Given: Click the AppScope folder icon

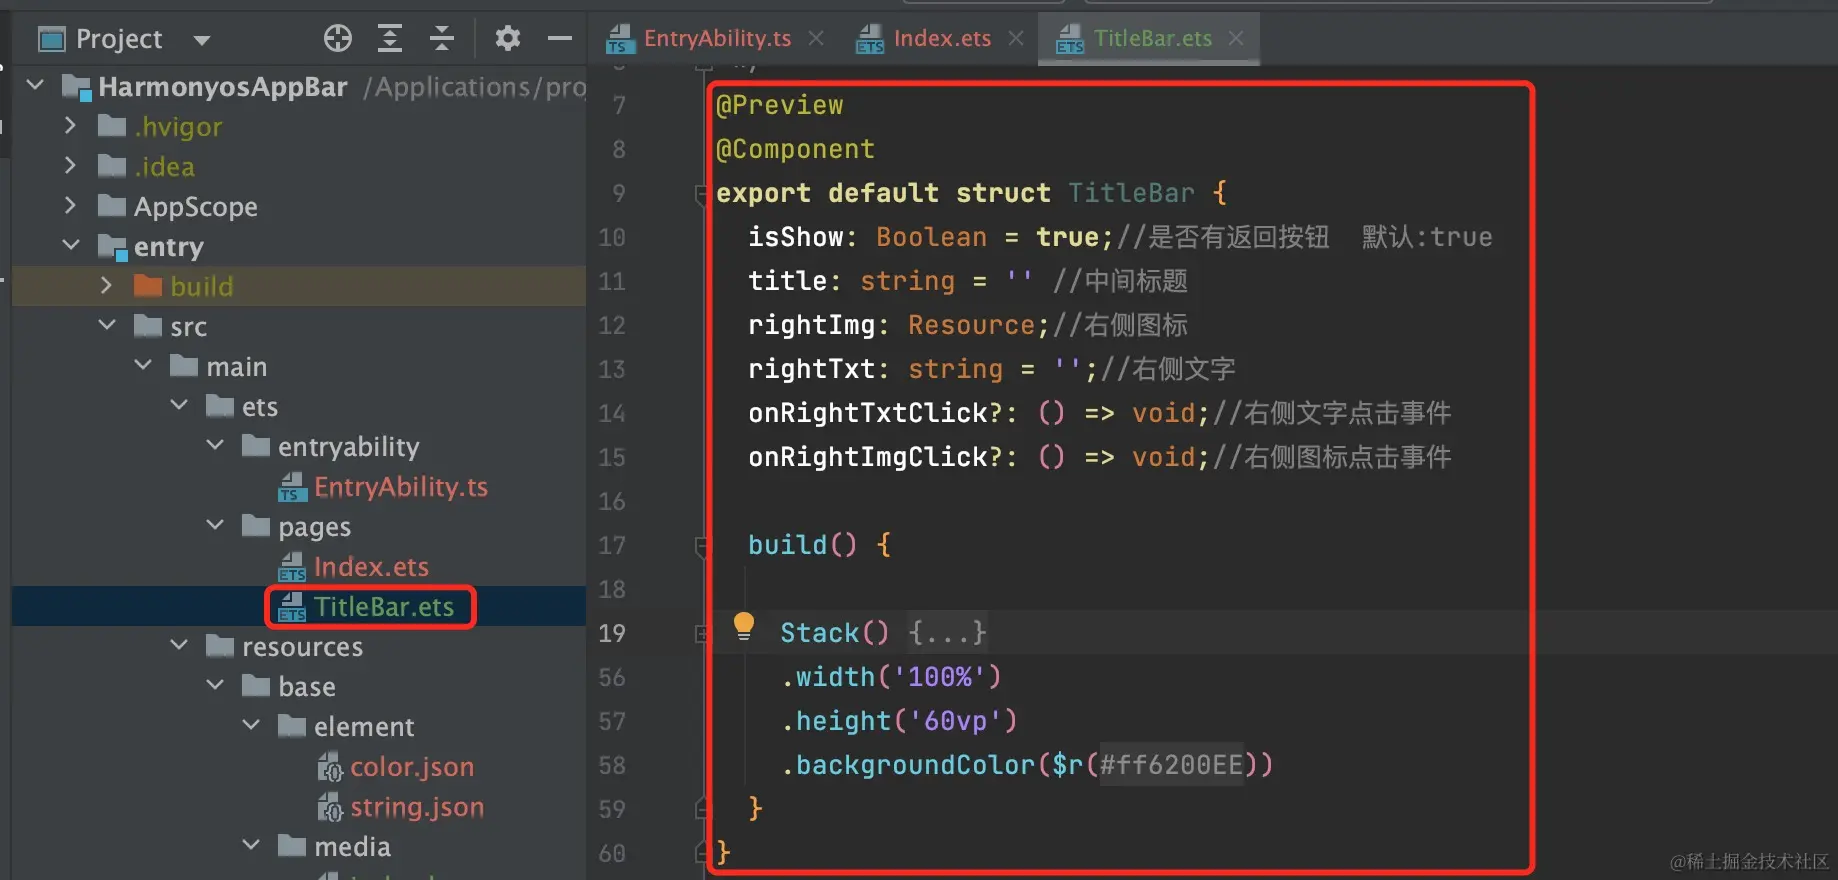Looking at the screenshot, I should (x=112, y=206).
